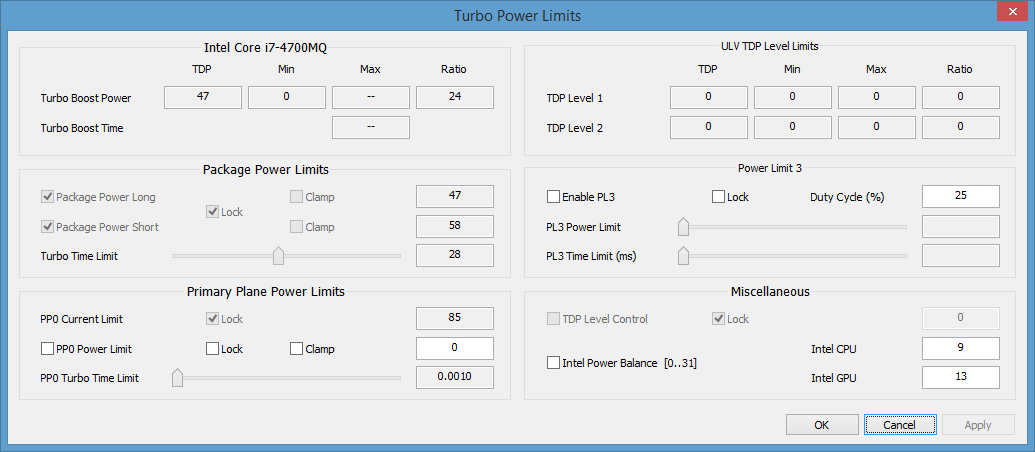Click the Apply button

[x=978, y=425]
